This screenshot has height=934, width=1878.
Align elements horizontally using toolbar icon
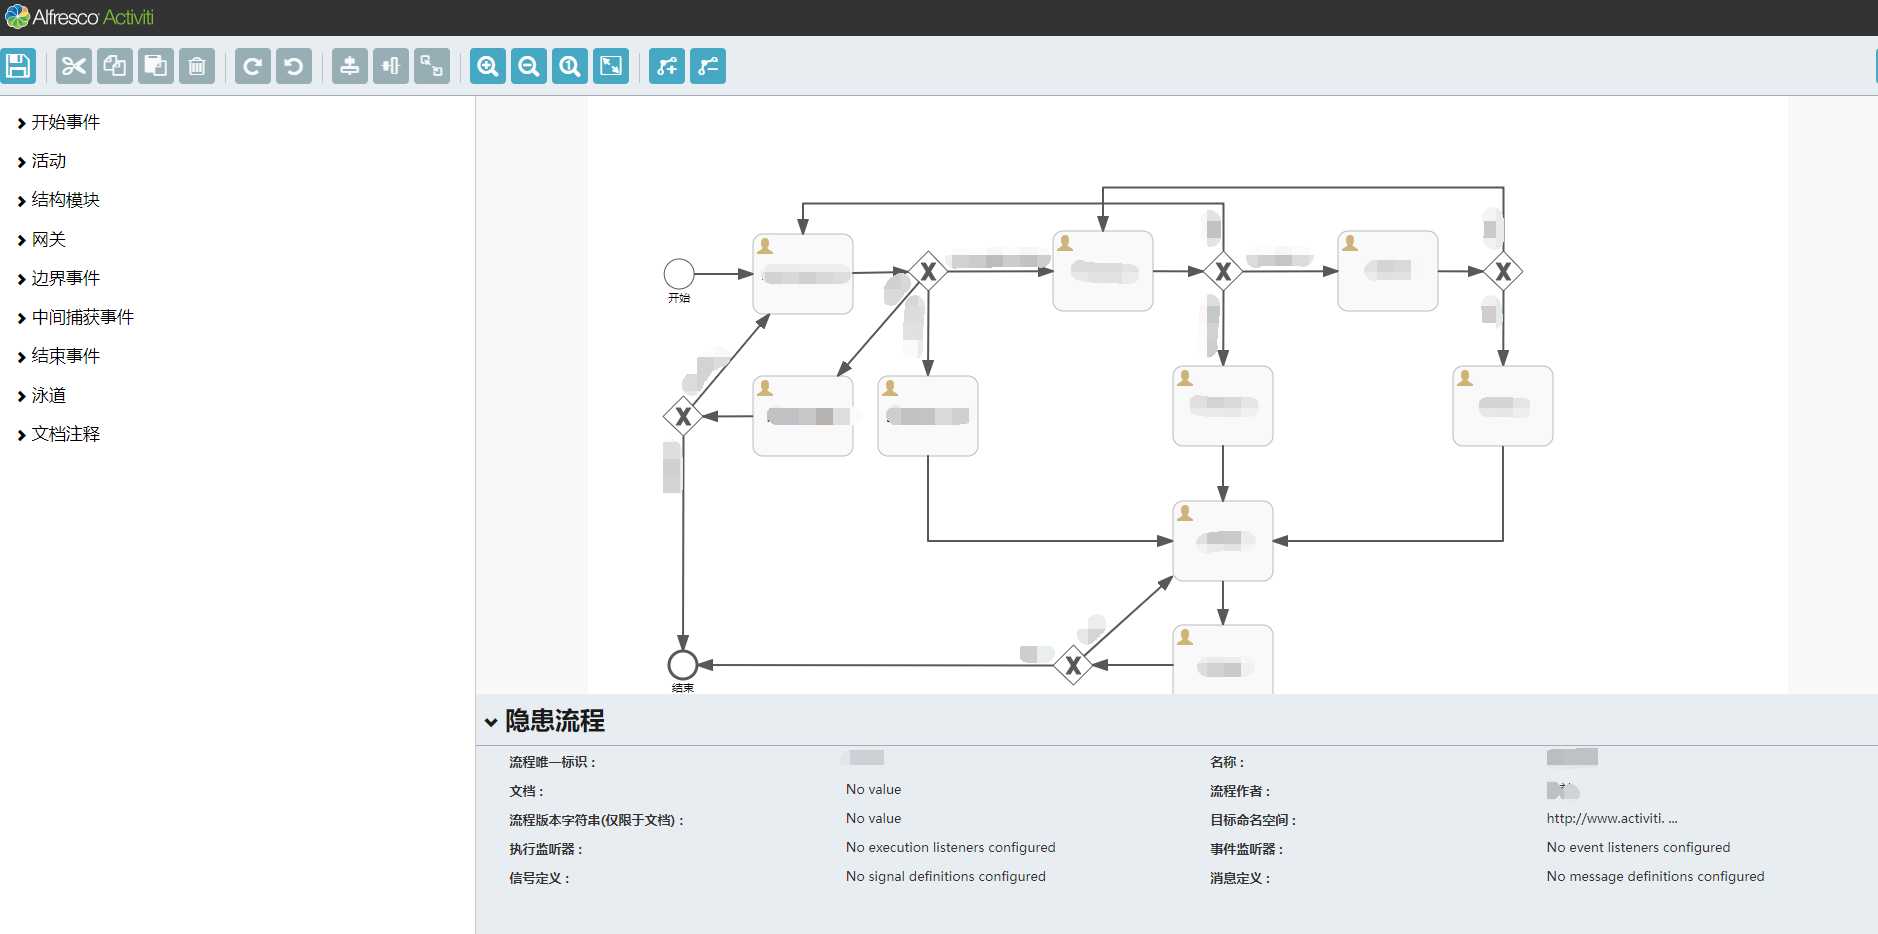(391, 67)
